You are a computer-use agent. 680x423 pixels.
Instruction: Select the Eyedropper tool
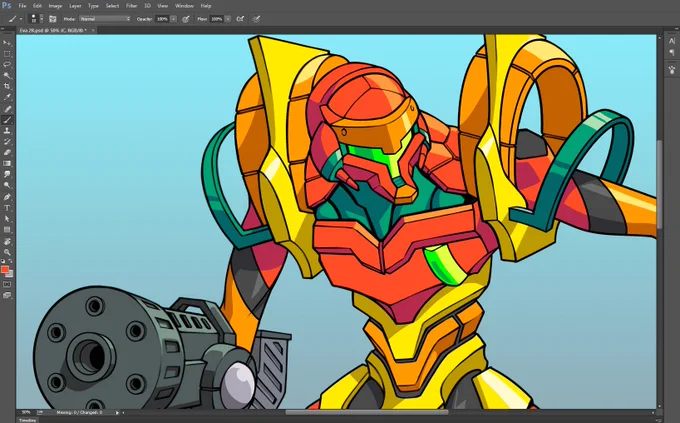click(7, 97)
